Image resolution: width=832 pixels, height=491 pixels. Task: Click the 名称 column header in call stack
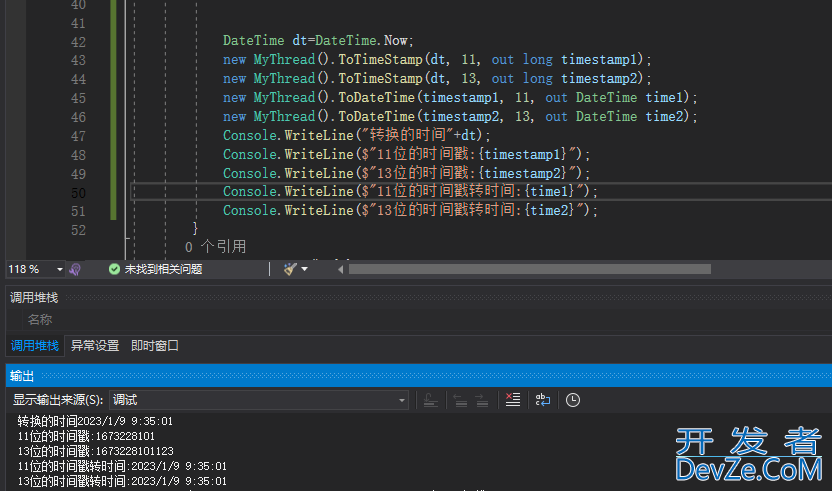[x=40, y=320]
